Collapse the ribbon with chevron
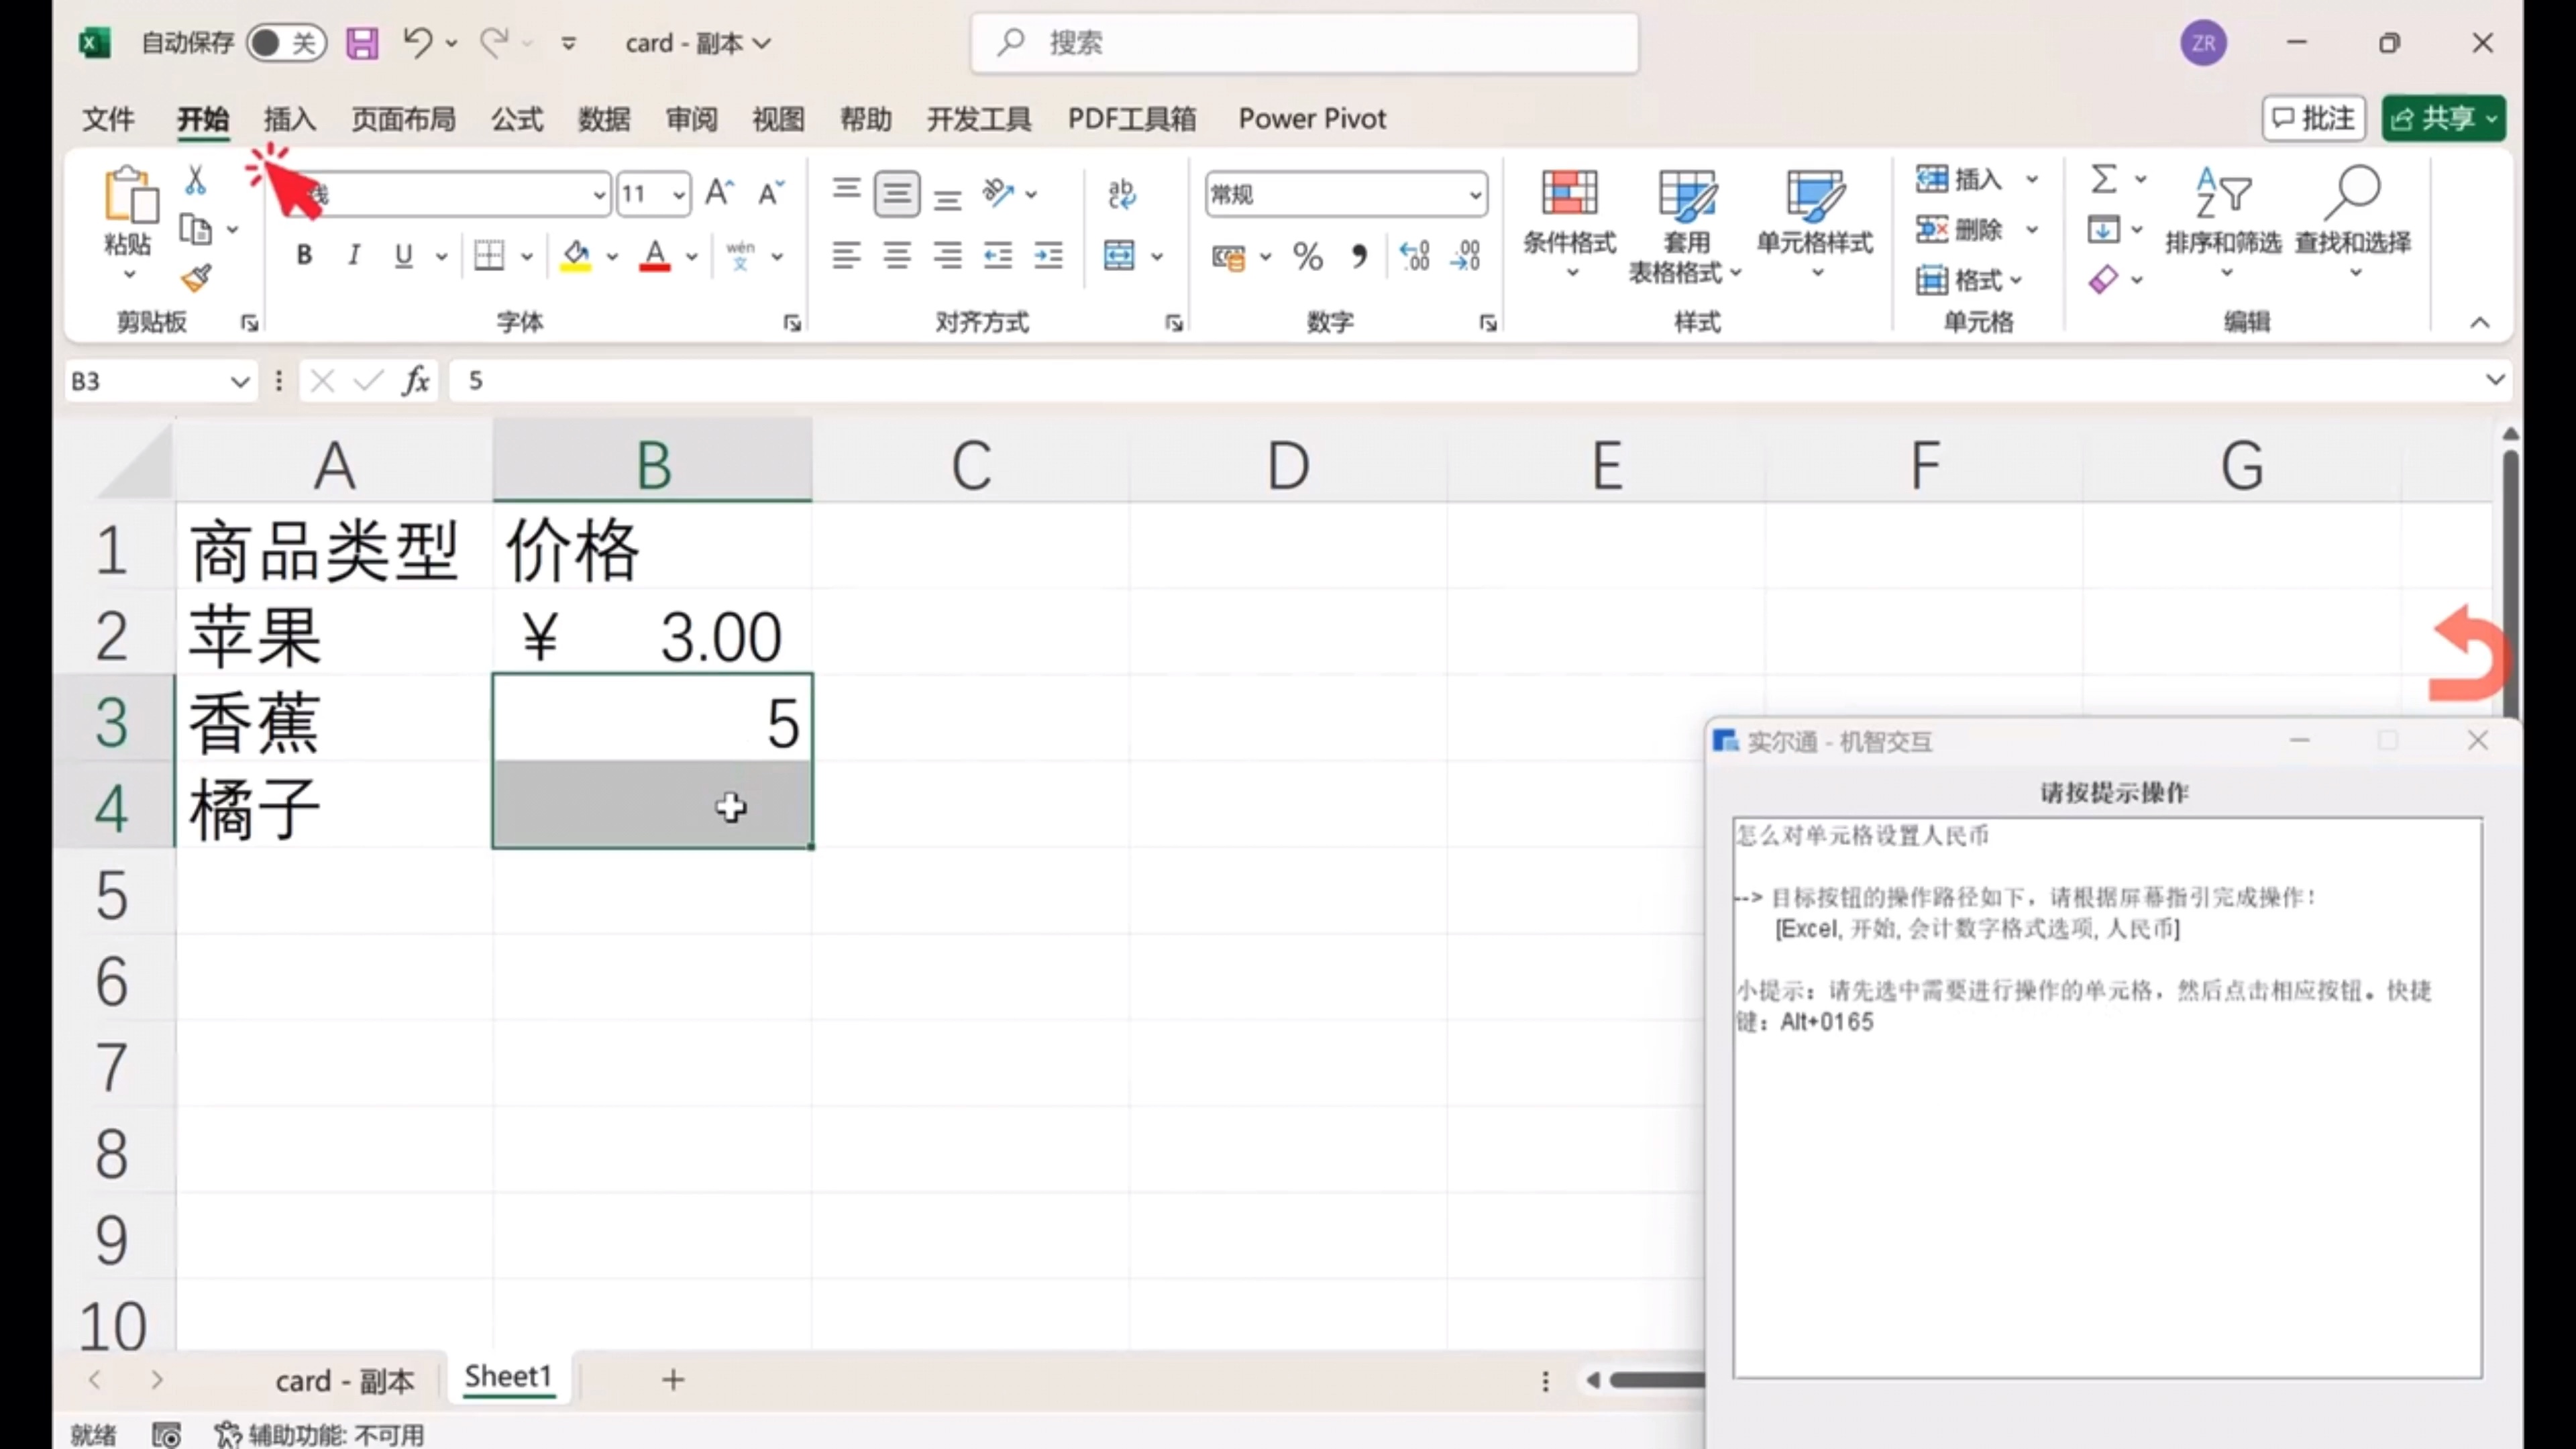The width and height of the screenshot is (2576, 1449). [2480, 322]
